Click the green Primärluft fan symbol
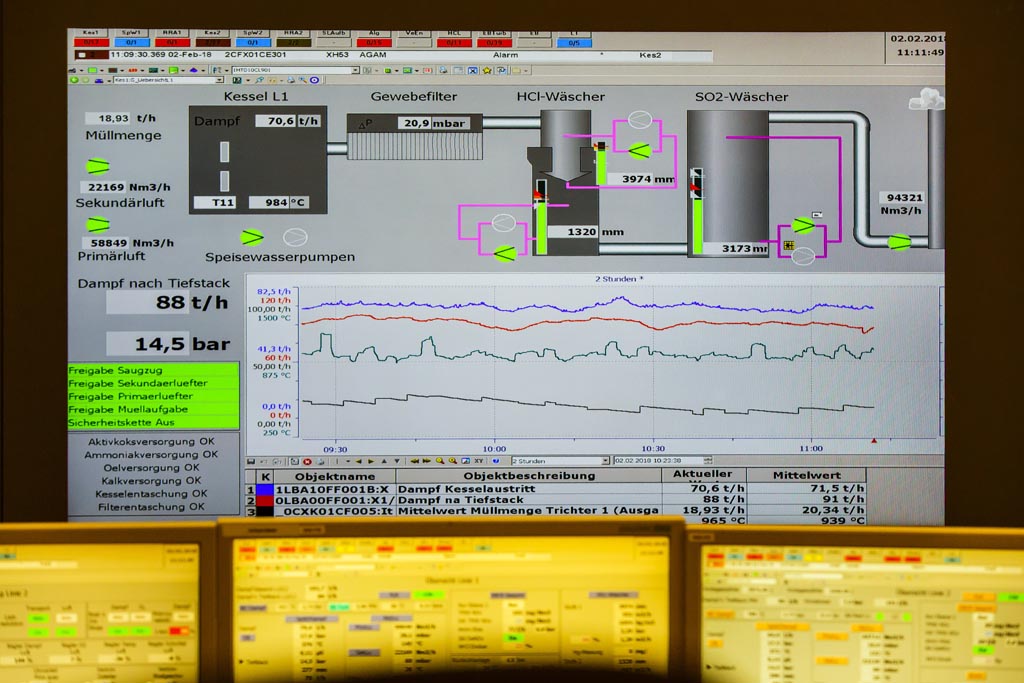 click(97, 224)
